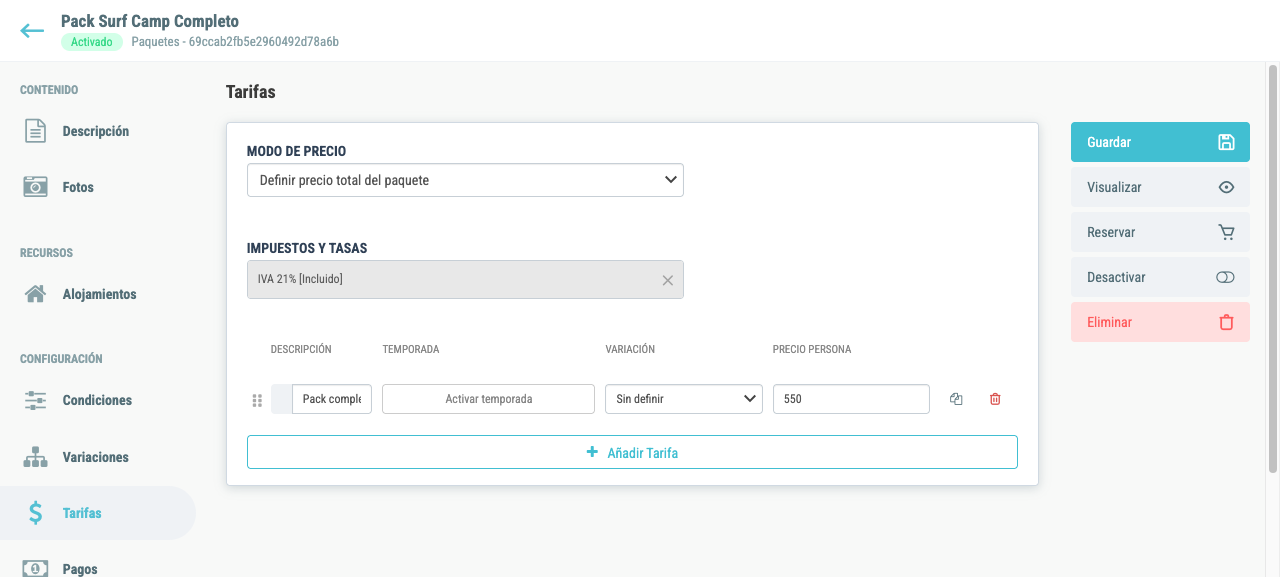
Task: Click the Descripción document icon
Action: click(x=35, y=131)
